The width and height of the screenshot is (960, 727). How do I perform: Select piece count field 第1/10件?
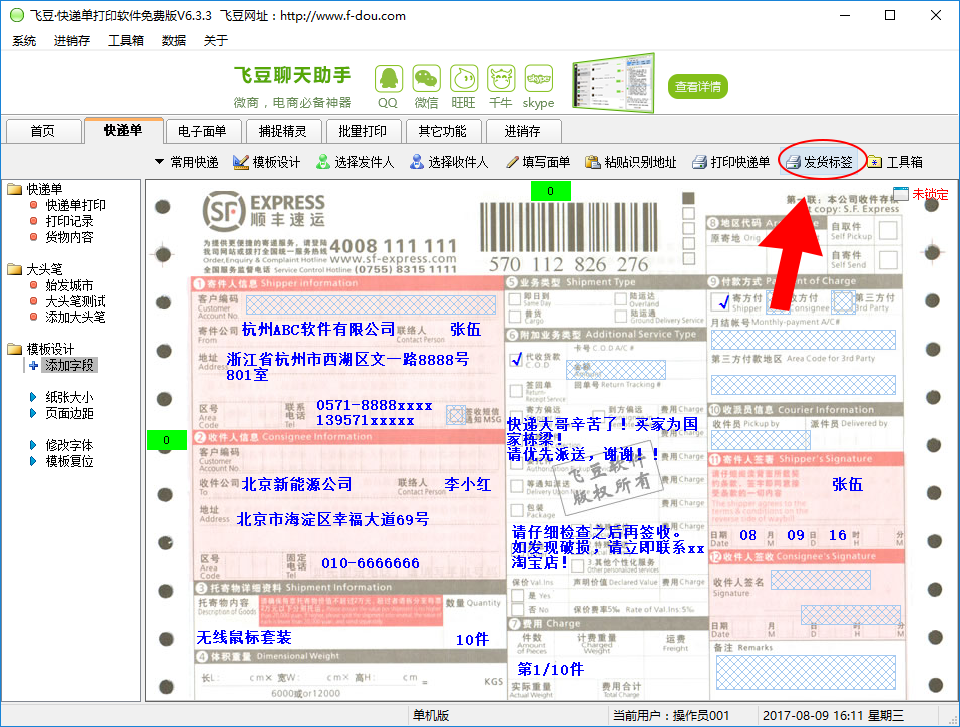tap(550, 669)
